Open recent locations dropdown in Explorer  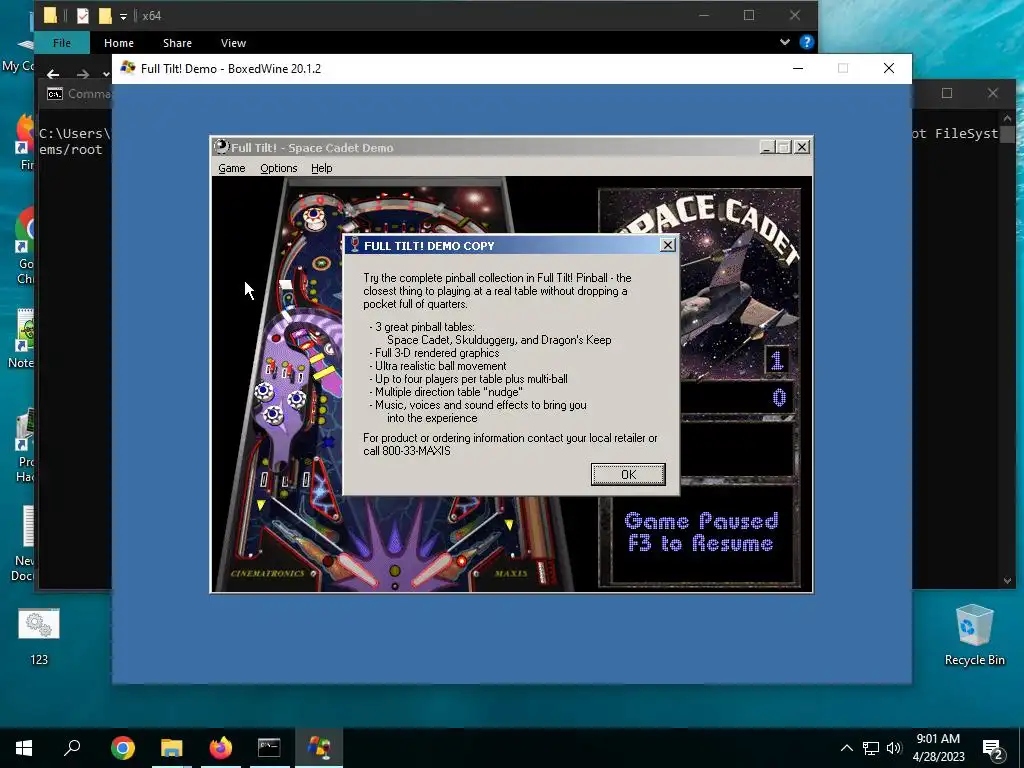point(106,74)
